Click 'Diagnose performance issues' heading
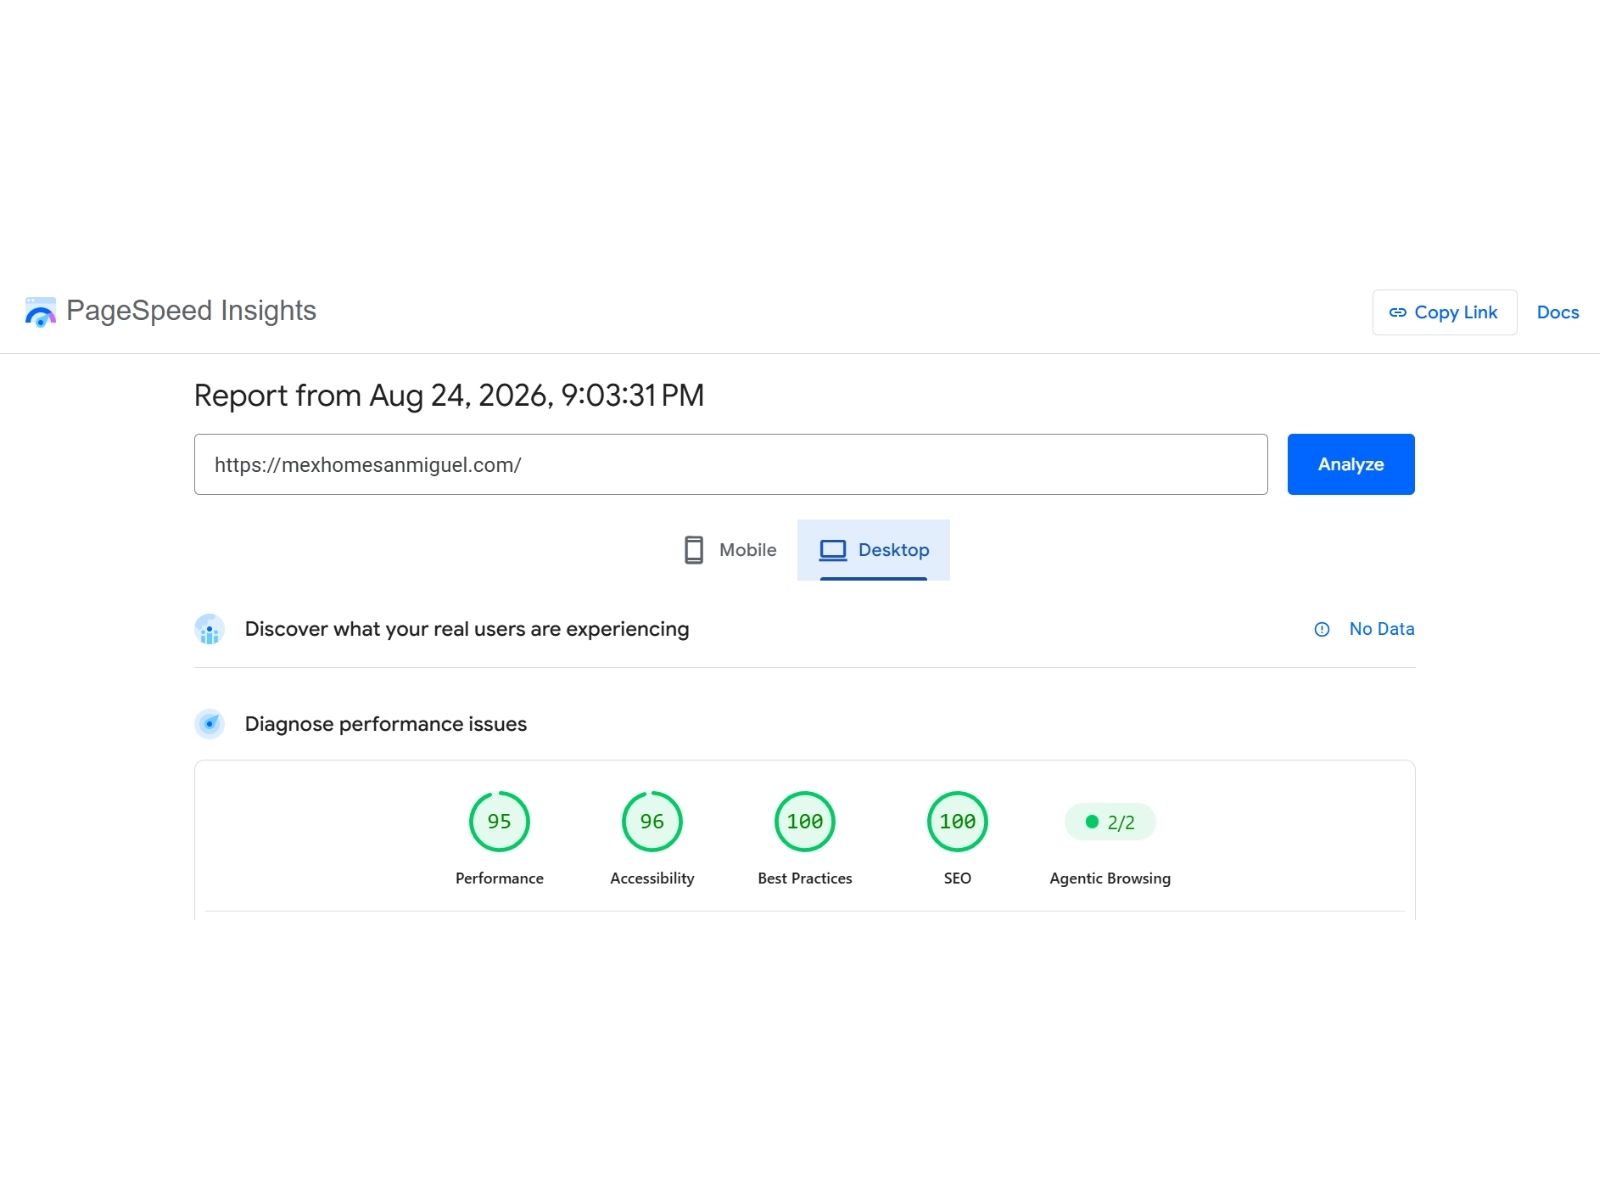Screen dimensions: 1600x1200 click(386, 724)
